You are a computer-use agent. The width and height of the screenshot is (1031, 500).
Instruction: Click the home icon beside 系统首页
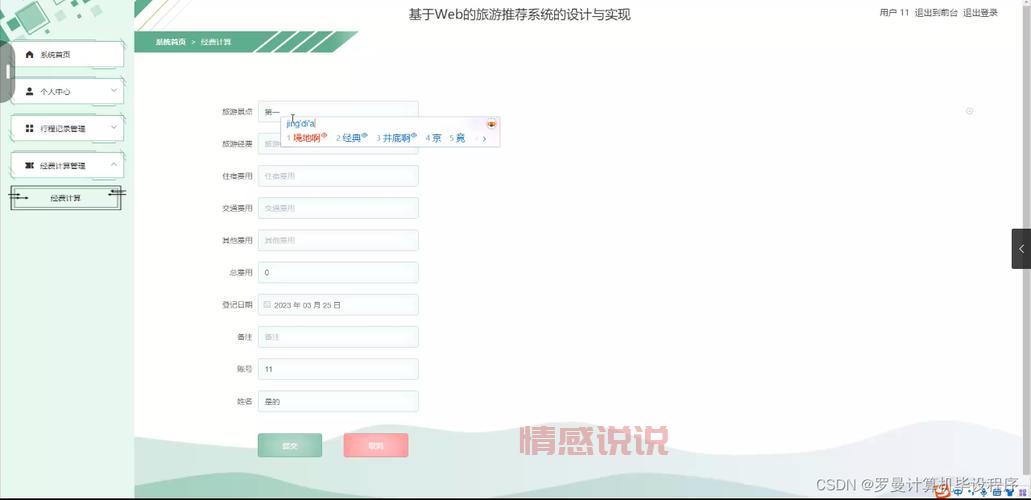(29, 55)
